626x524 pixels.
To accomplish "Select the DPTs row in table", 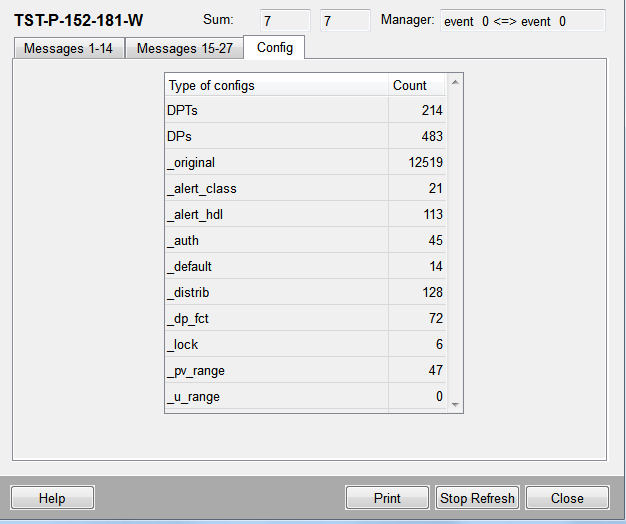I will 276,111.
